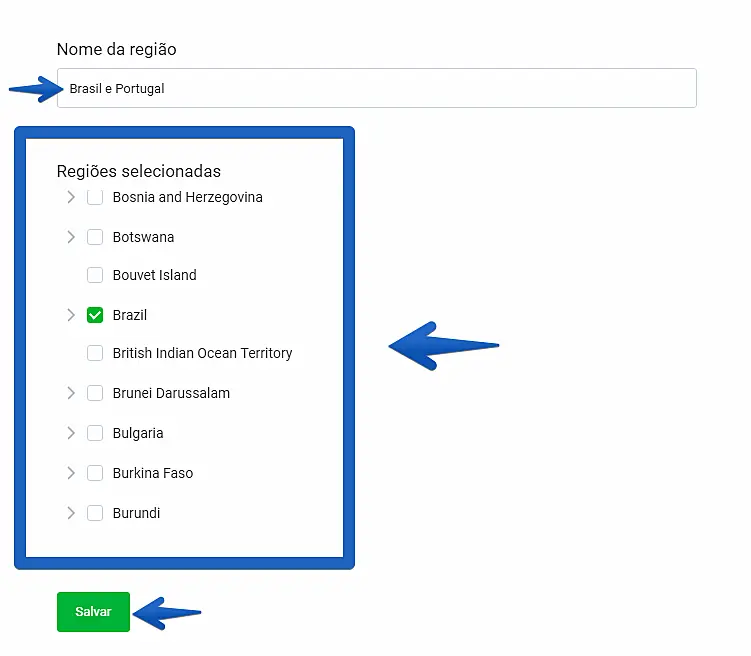Screen dimensions: 751x656
Task: Select the Burundi checkbox
Action: pos(95,513)
